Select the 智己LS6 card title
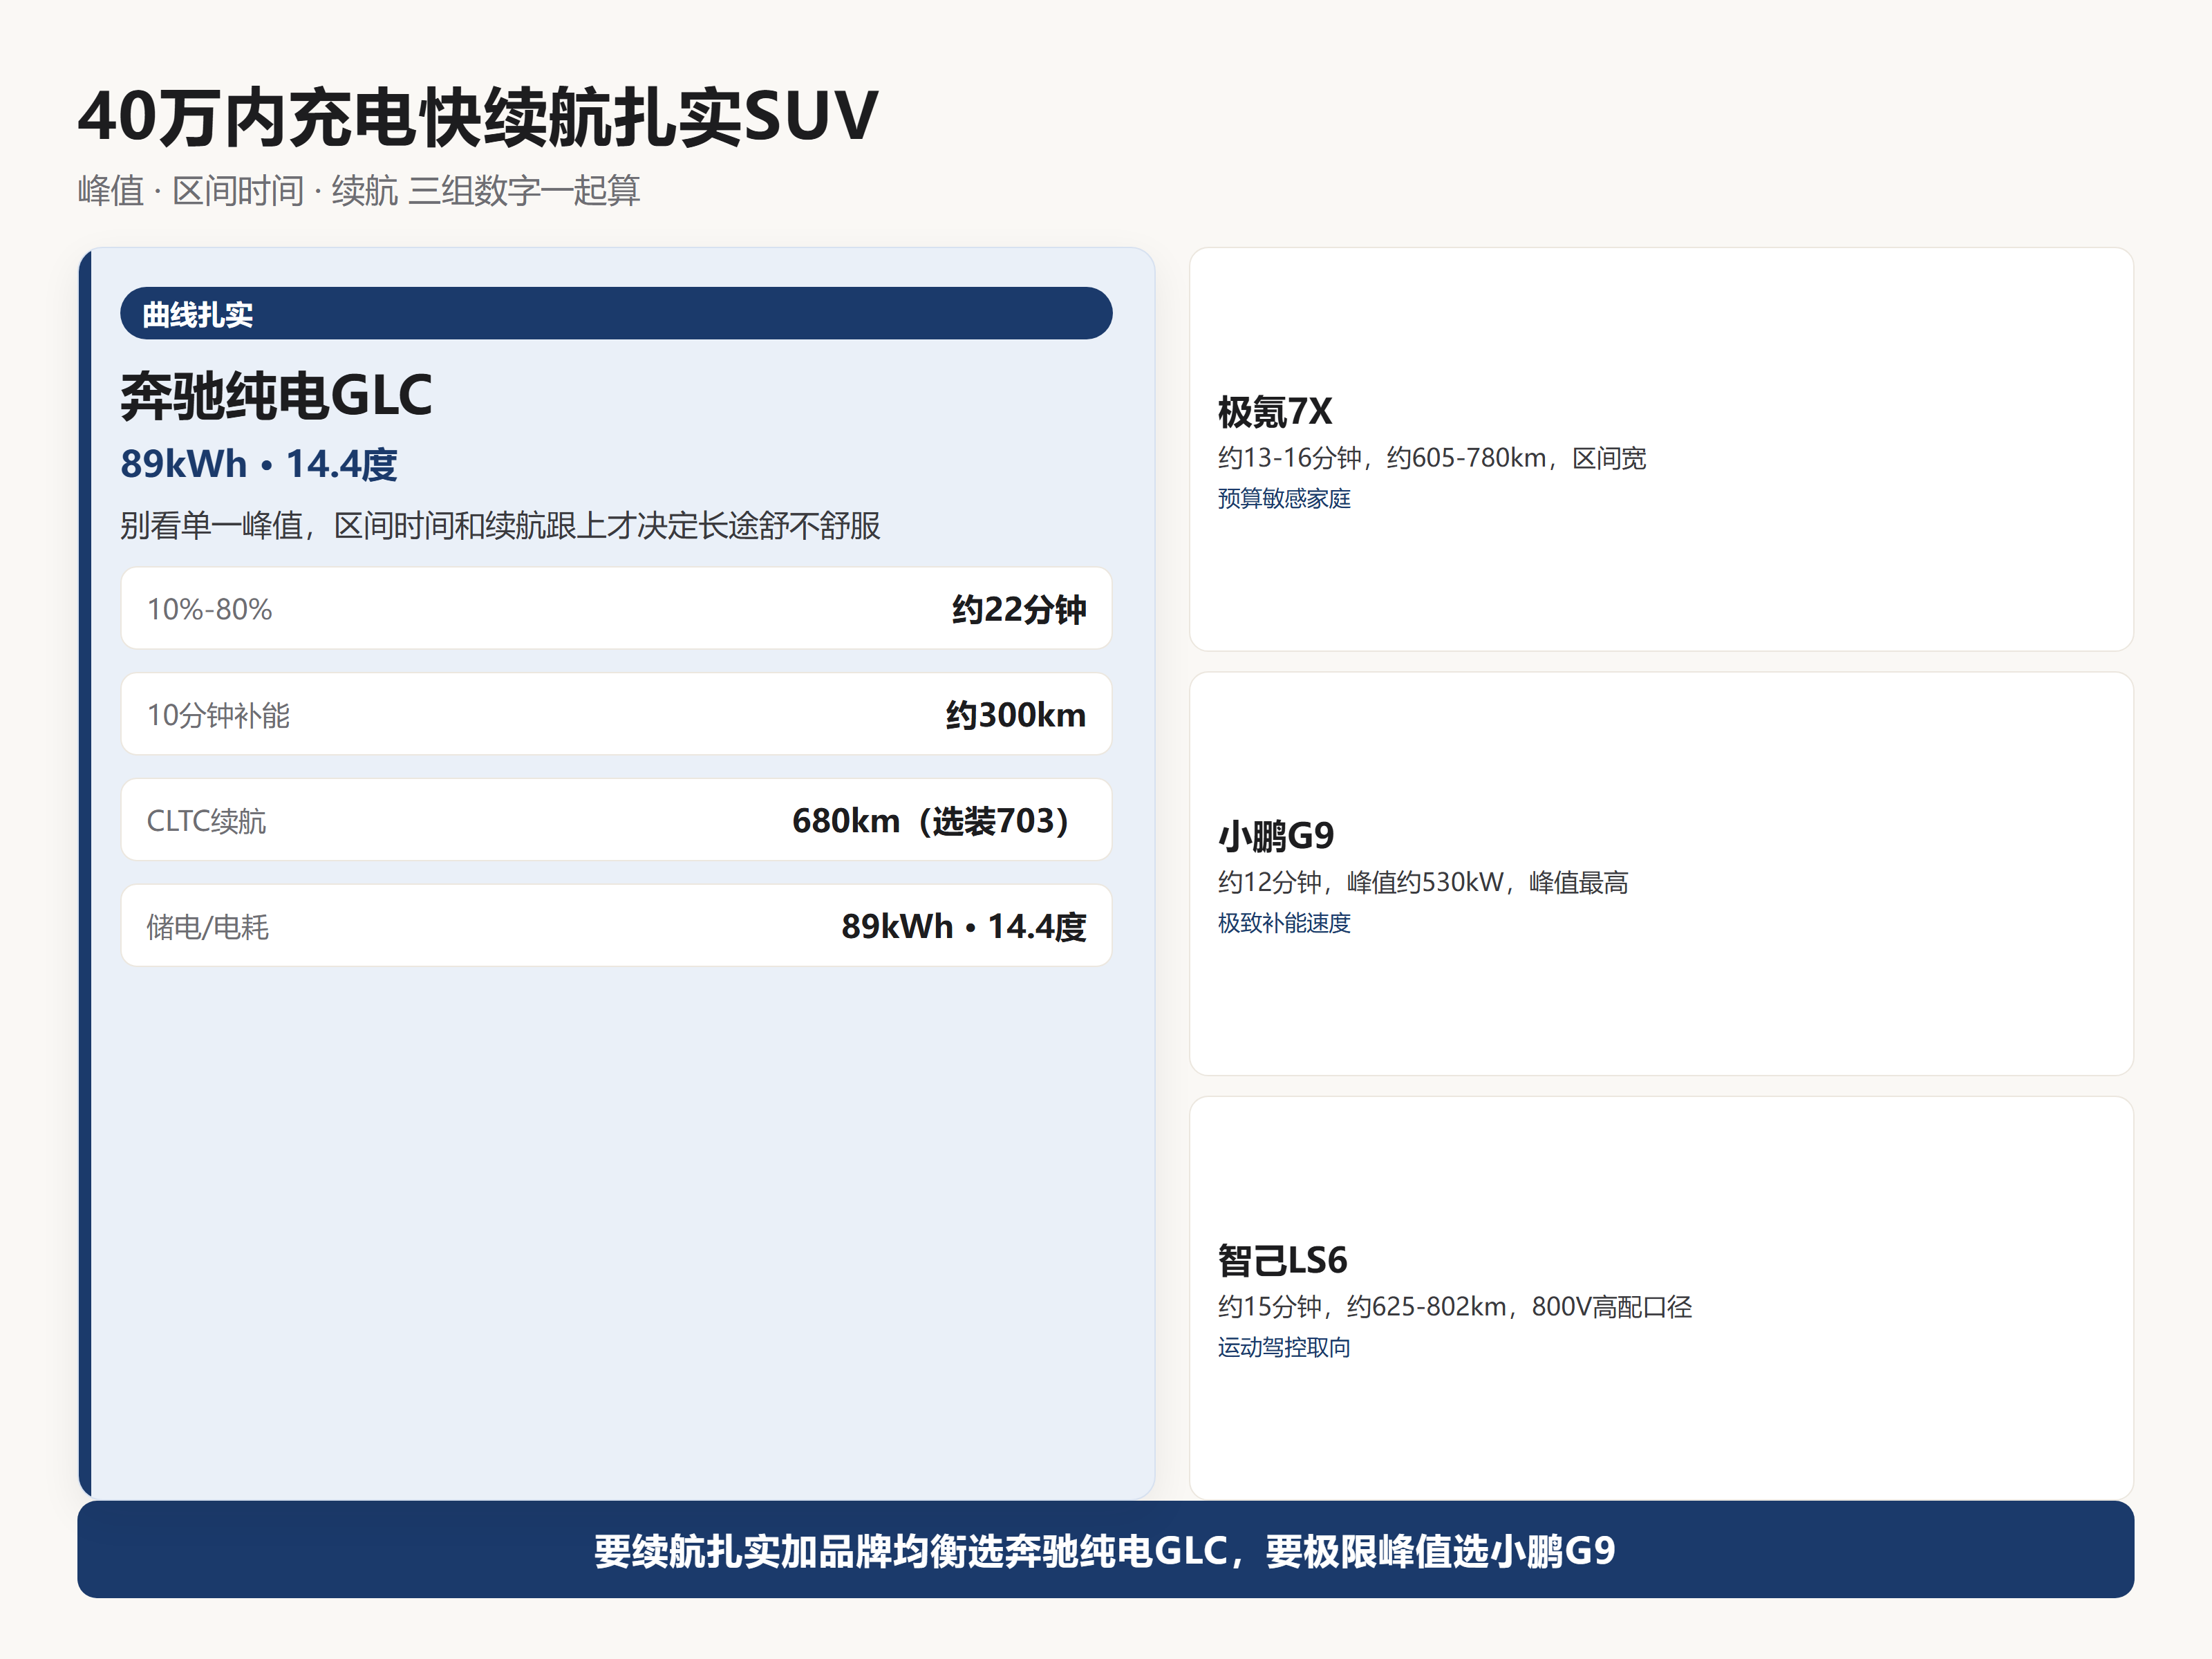 [1282, 1260]
